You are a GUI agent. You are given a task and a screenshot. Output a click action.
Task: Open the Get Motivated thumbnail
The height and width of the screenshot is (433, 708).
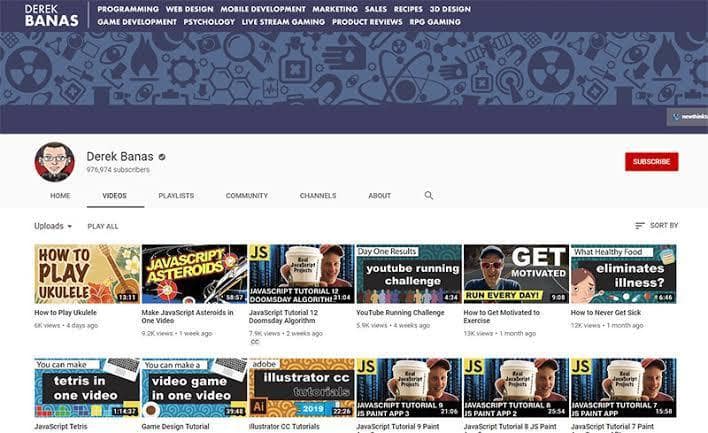[516, 274]
